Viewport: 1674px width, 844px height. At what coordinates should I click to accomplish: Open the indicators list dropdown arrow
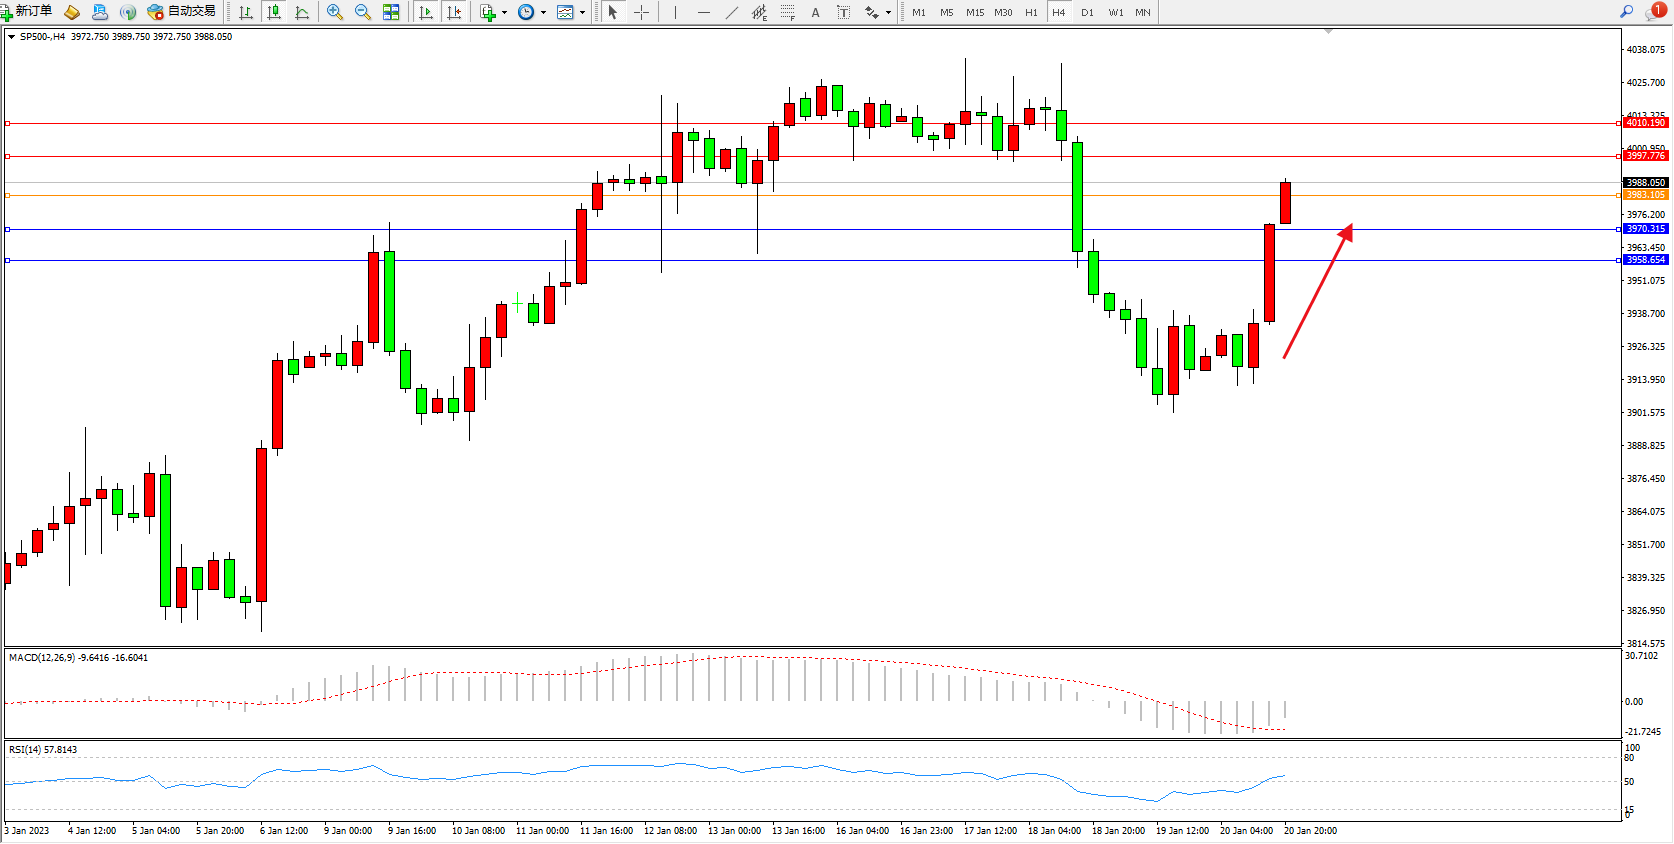tap(504, 13)
